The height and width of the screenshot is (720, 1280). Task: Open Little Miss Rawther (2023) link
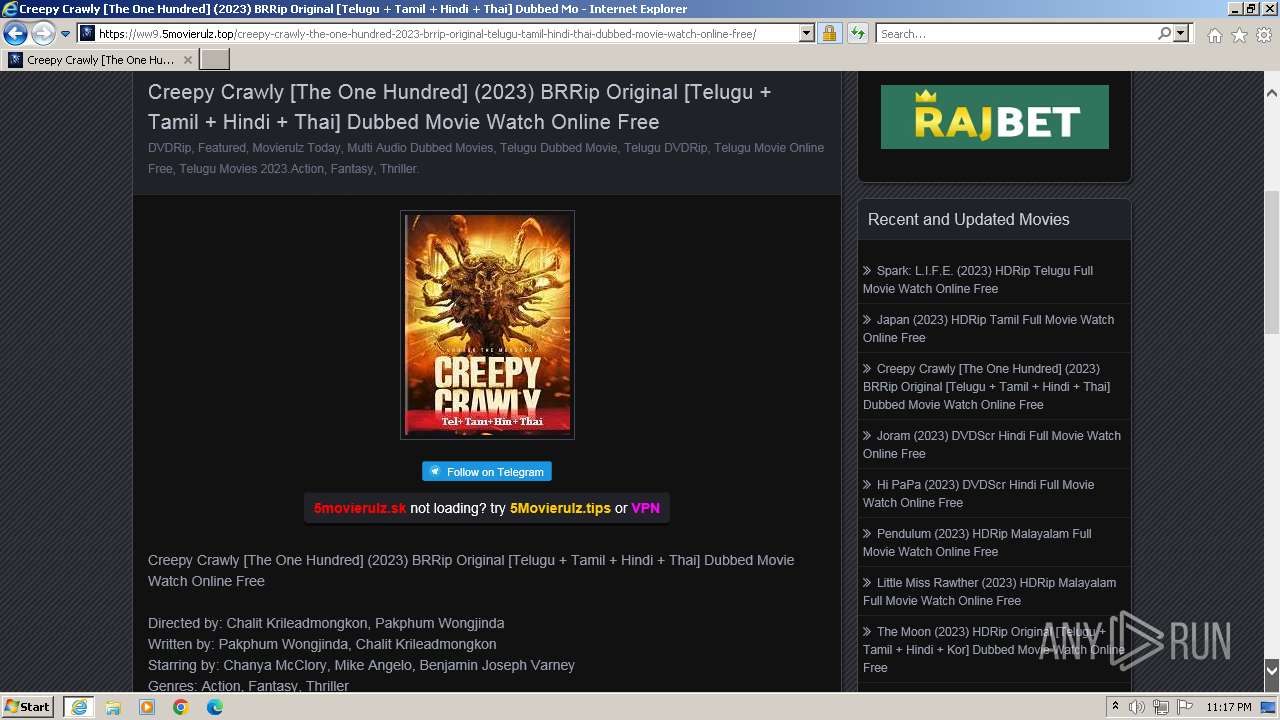pos(989,592)
